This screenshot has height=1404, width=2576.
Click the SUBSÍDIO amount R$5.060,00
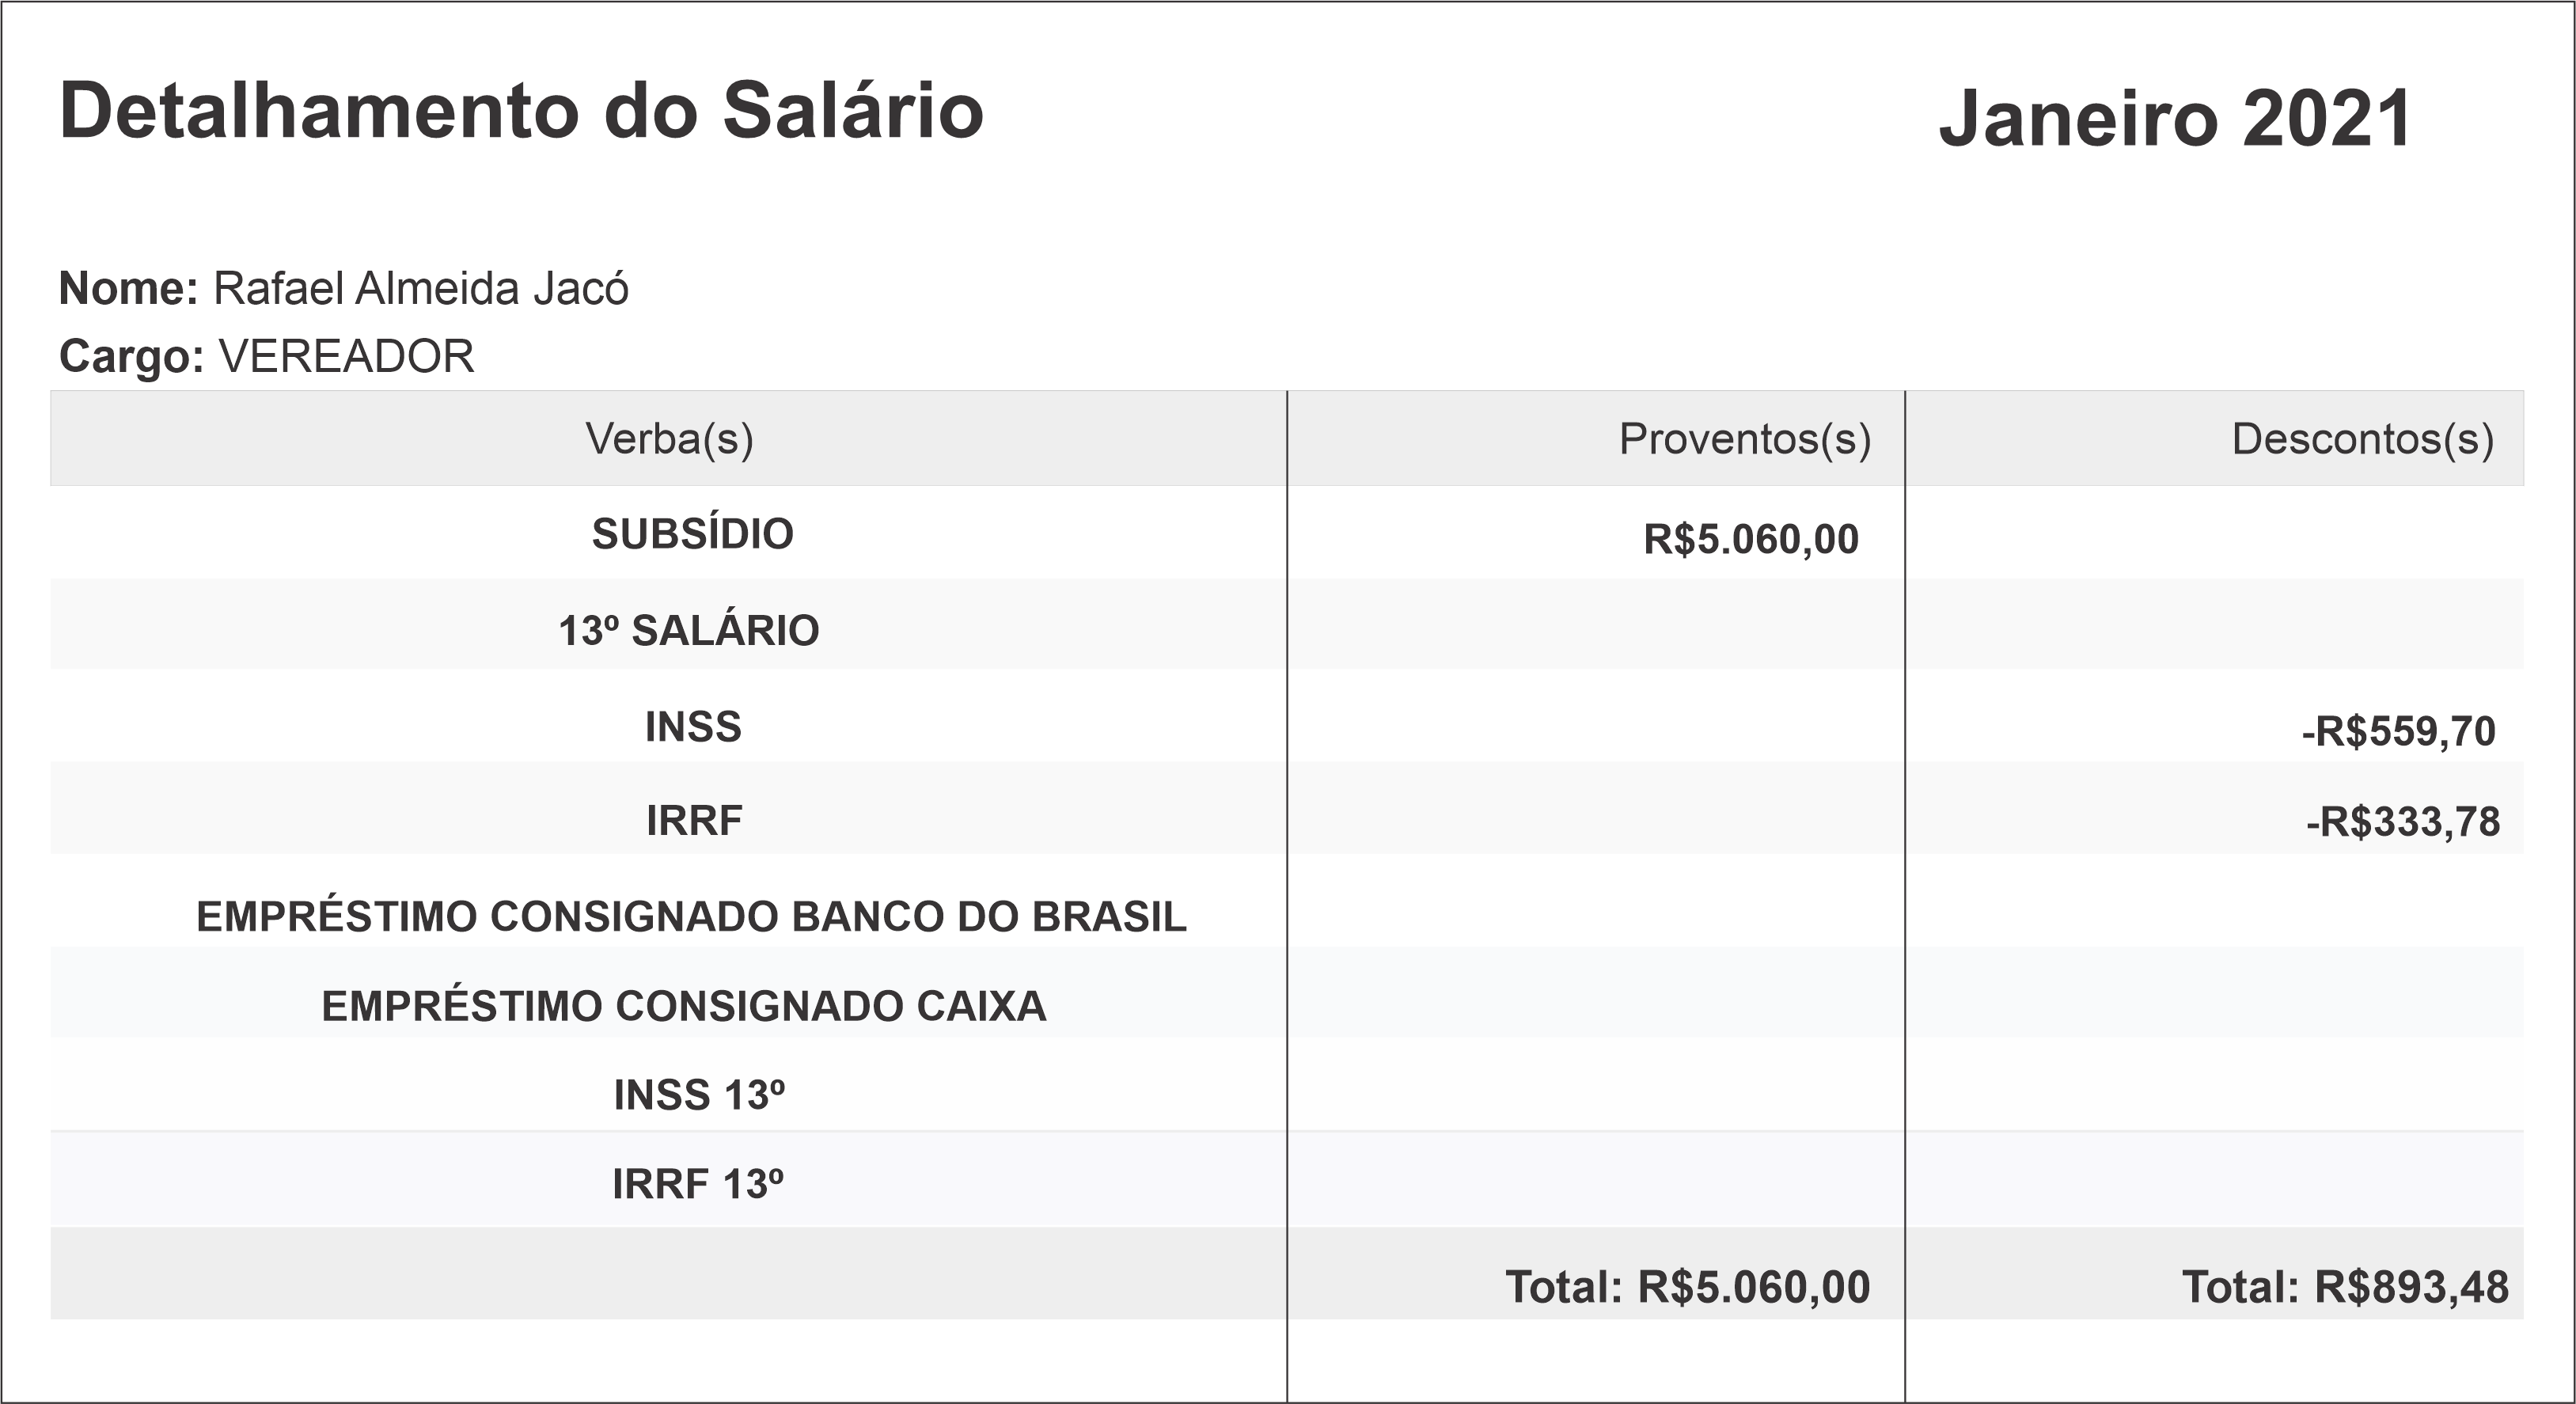1751,539
